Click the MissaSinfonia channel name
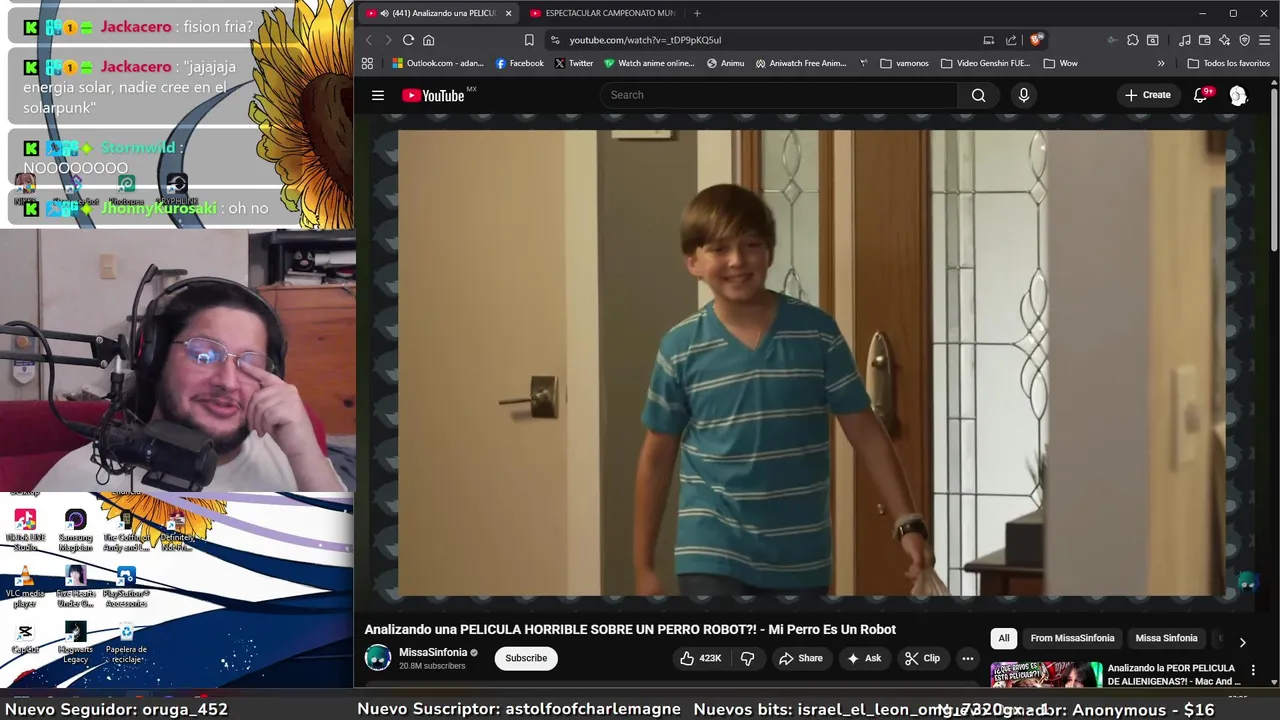1280x720 pixels. pyautogui.click(x=433, y=652)
